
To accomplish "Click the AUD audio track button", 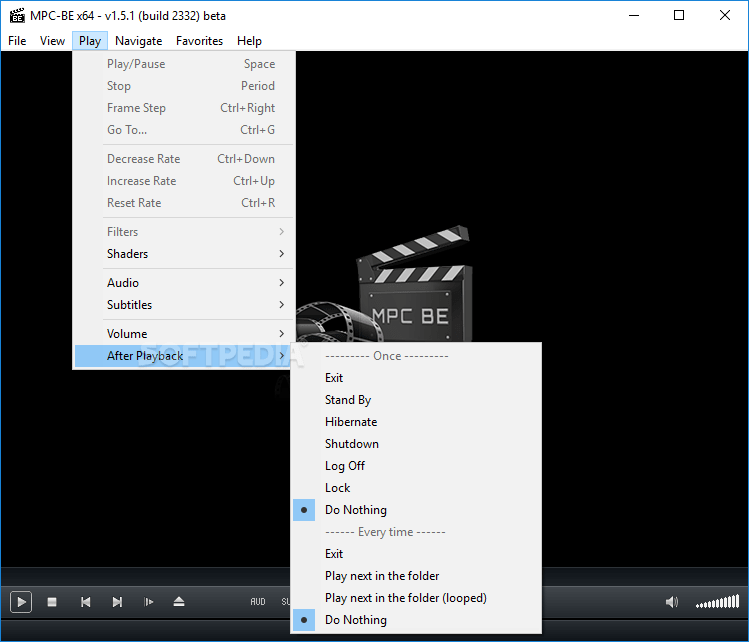I will click(258, 602).
